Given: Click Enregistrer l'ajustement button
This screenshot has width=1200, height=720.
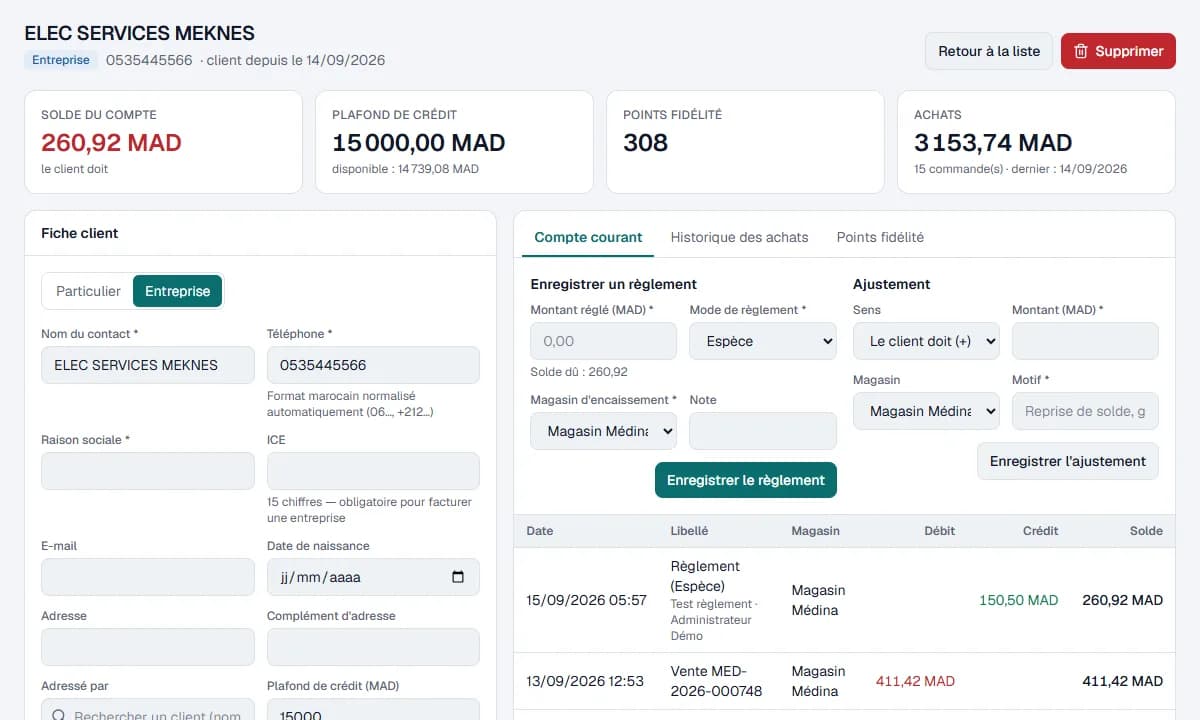Looking at the screenshot, I should (1068, 461).
